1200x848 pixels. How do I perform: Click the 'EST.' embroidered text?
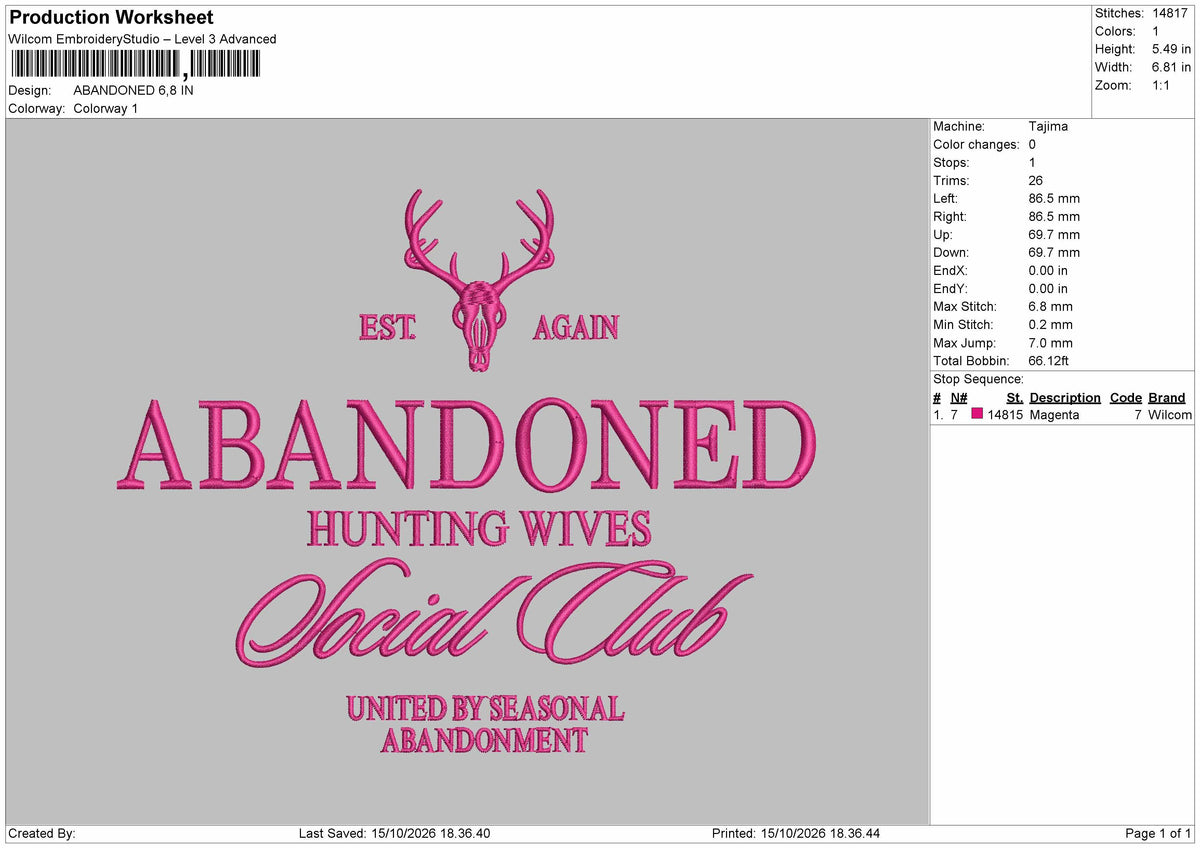(x=387, y=327)
